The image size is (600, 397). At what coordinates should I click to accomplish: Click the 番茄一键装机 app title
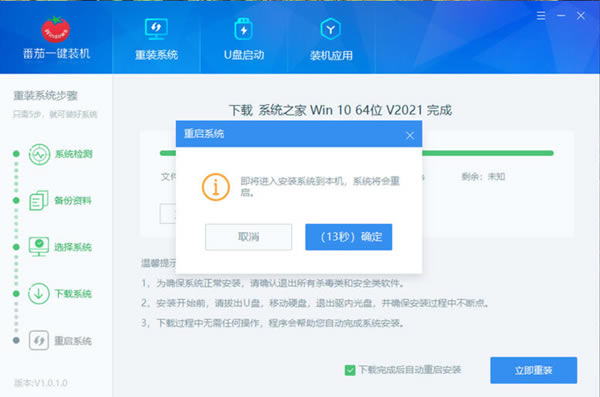point(57,54)
